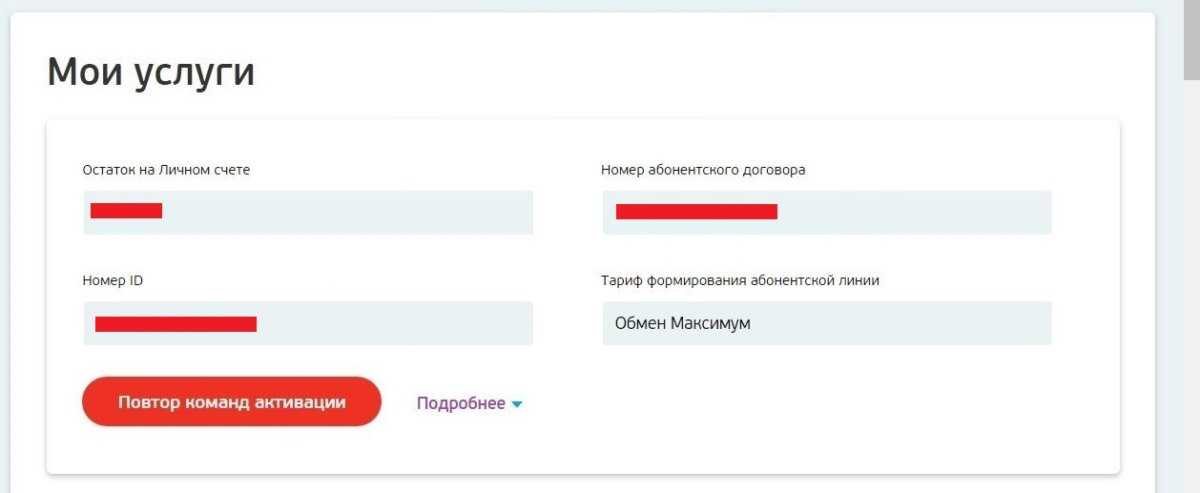This screenshot has width=1200, height=493.
Task: Click the scrollbar track below the thumb
Action: pyautogui.click(x=1191, y=300)
